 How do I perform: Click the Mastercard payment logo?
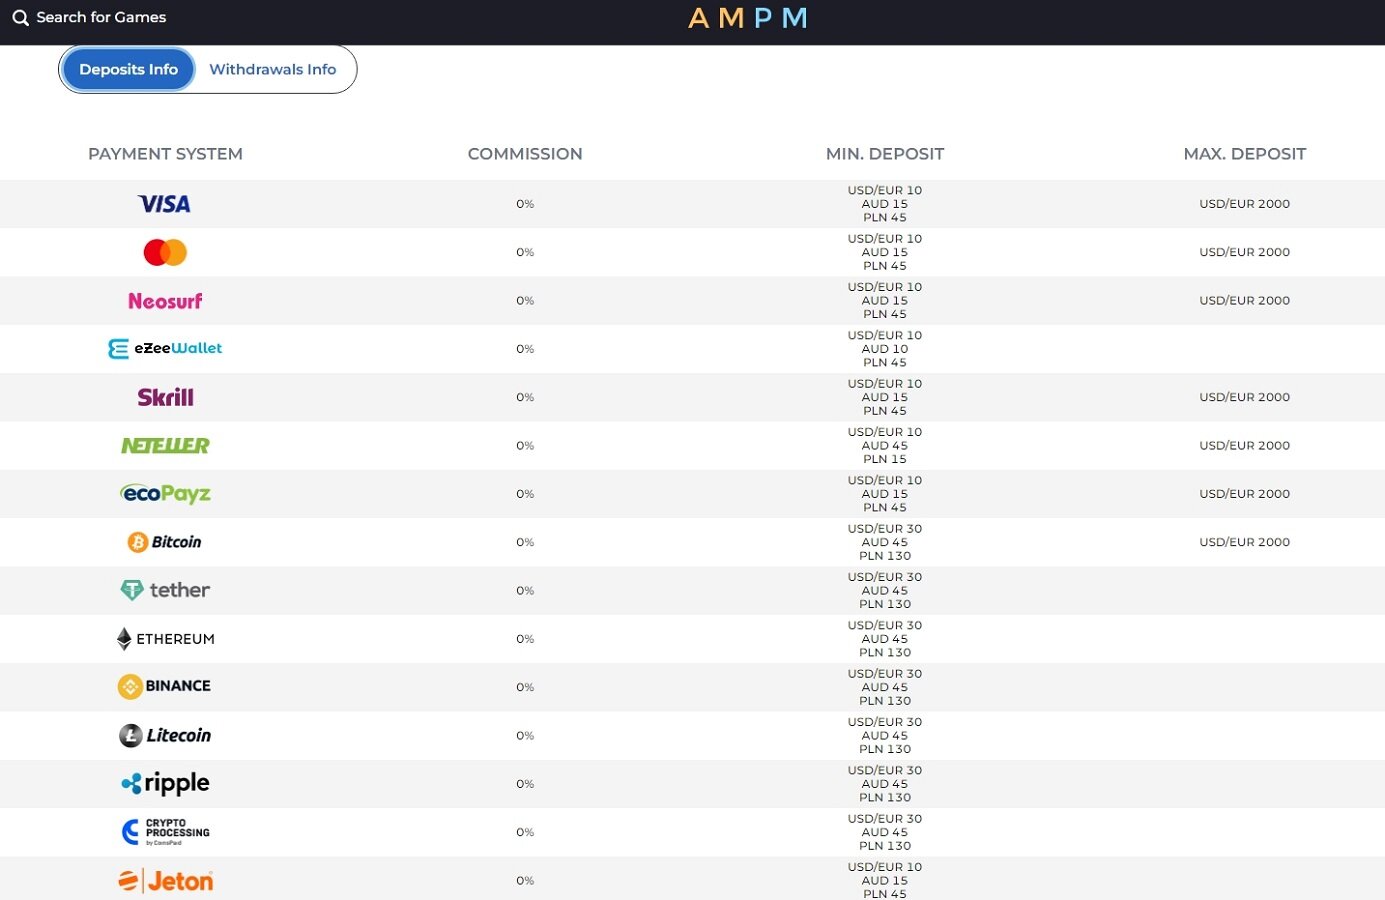point(165,252)
